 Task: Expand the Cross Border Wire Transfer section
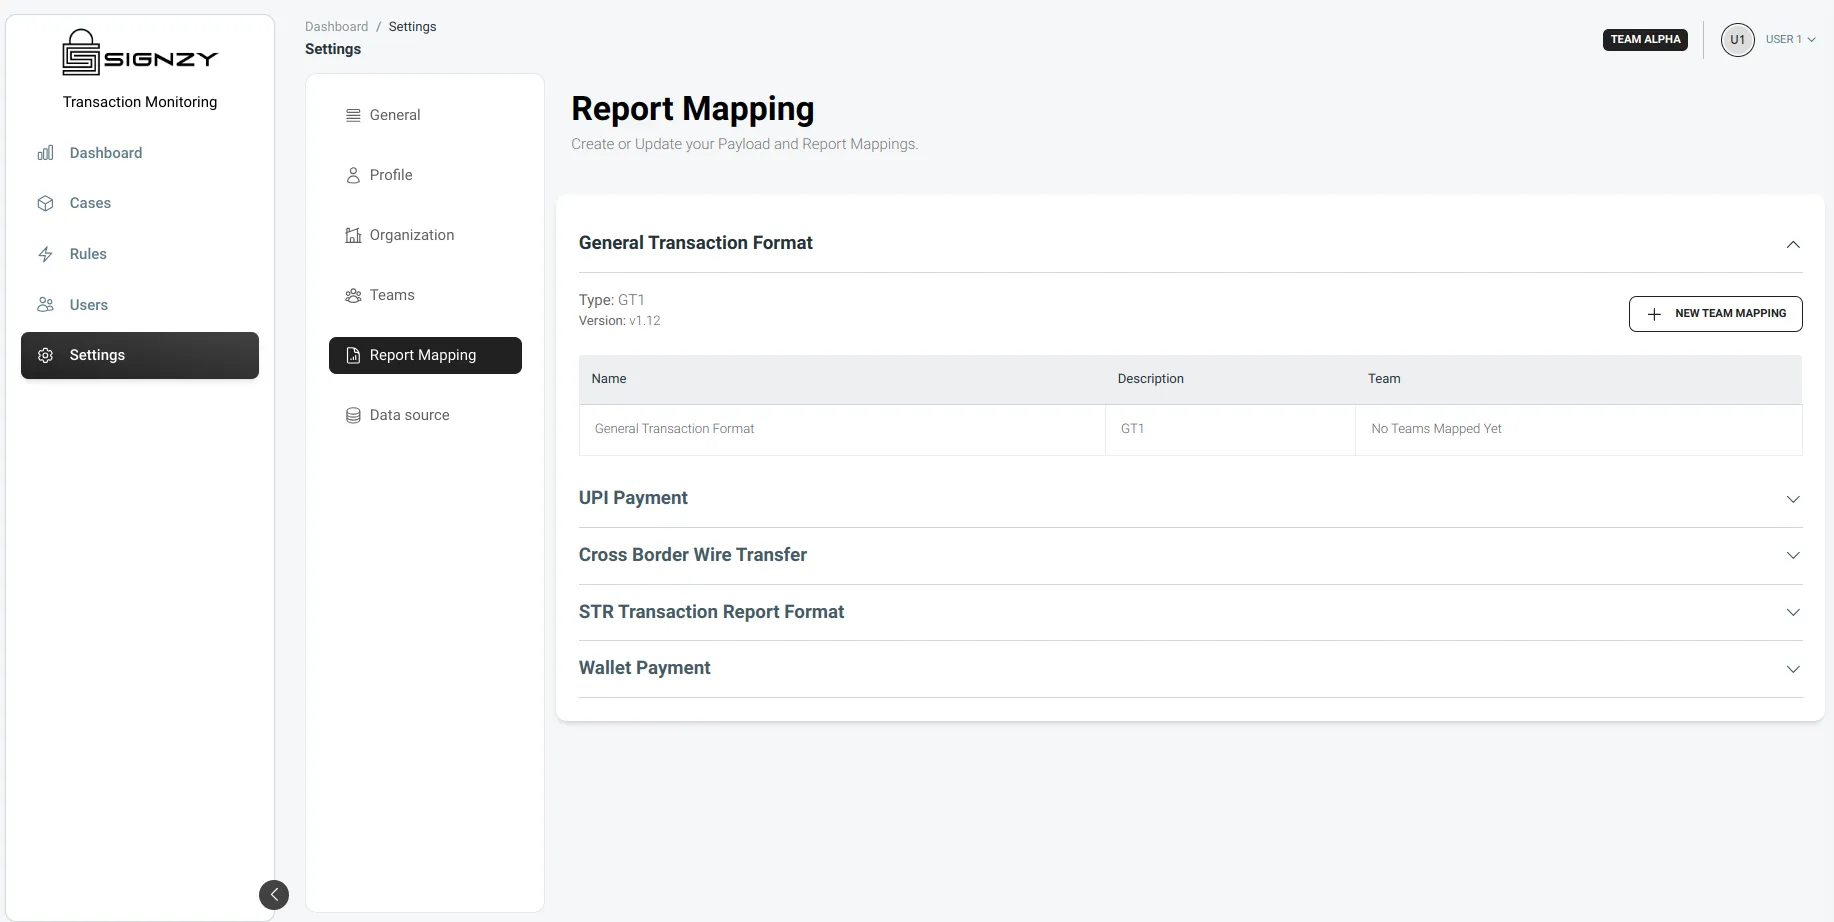(1793, 555)
